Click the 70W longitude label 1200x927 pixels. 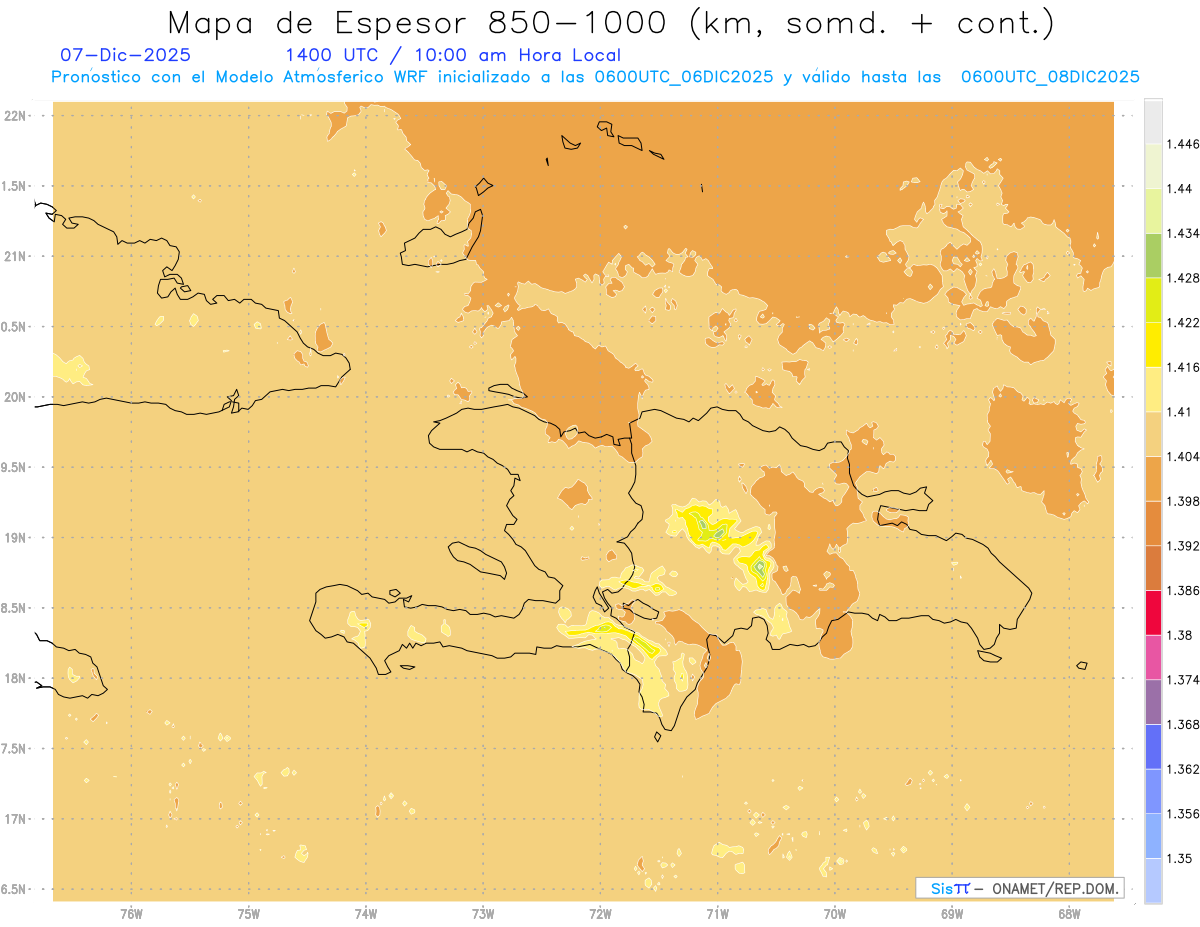click(x=835, y=913)
